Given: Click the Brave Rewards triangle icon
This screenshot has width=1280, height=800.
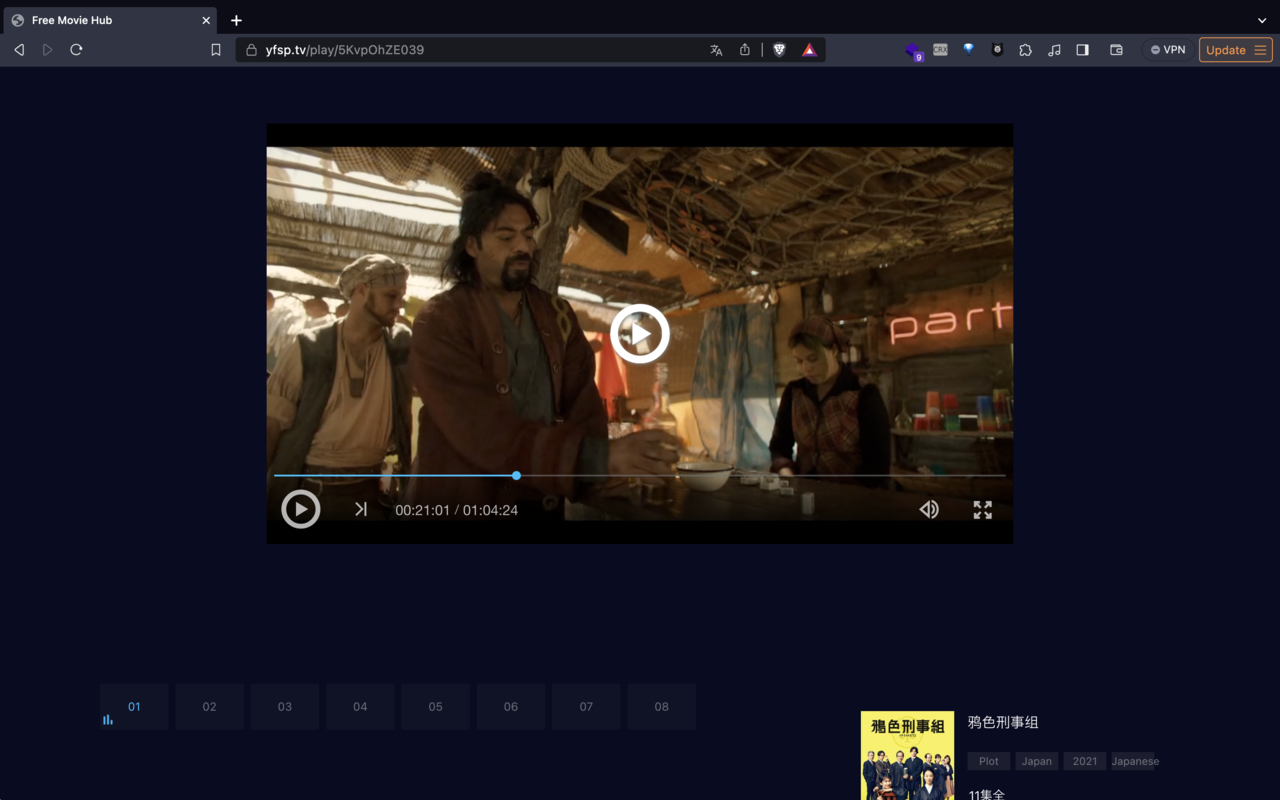Looking at the screenshot, I should 809,50.
